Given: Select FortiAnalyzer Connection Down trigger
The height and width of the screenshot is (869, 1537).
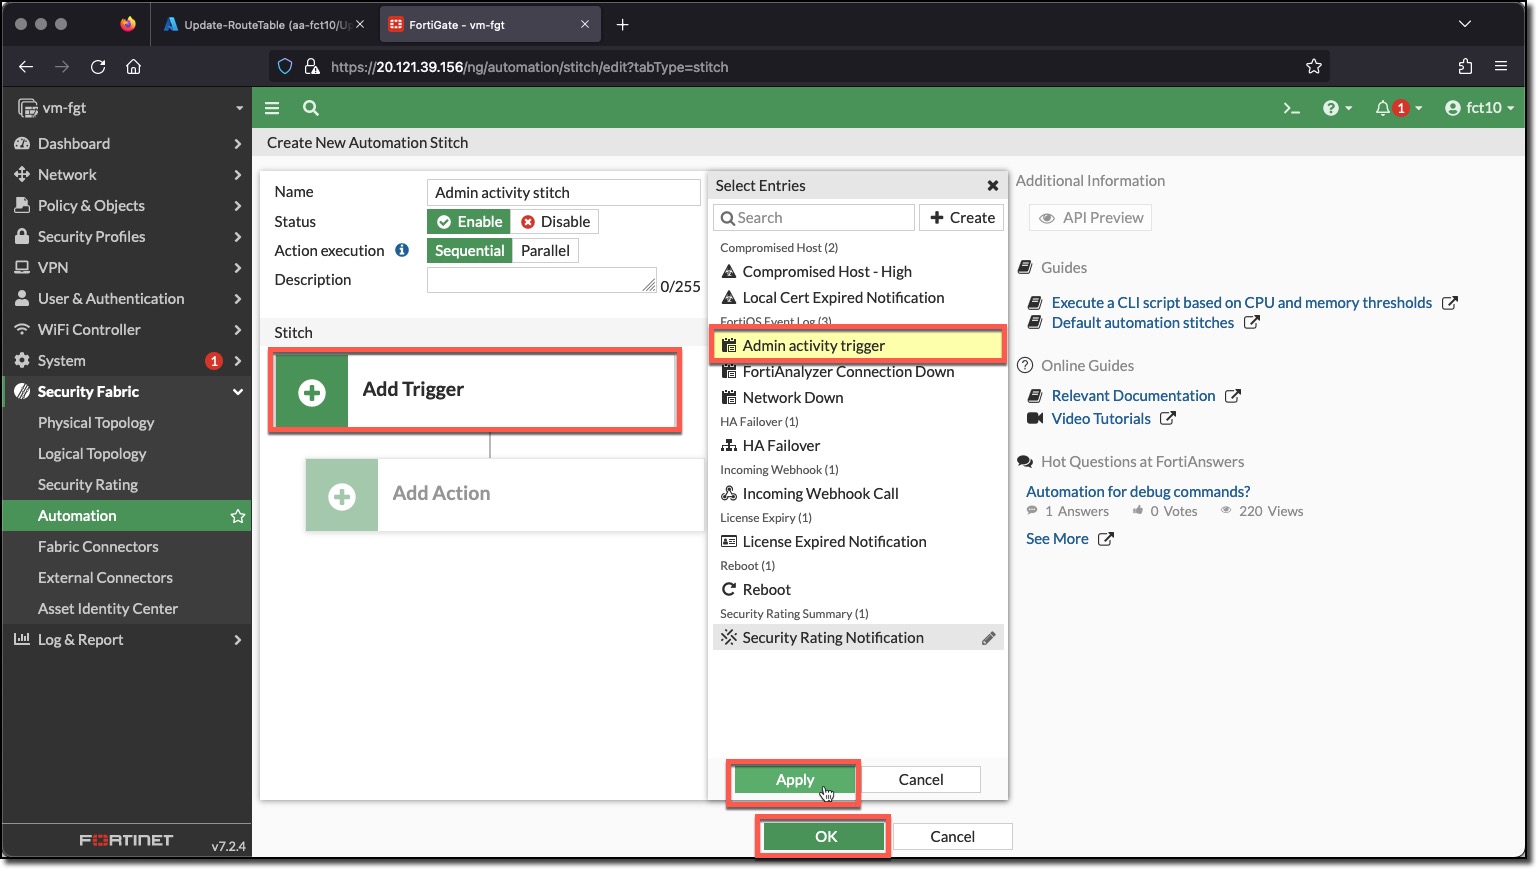Looking at the screenshot, I should 858,372.
